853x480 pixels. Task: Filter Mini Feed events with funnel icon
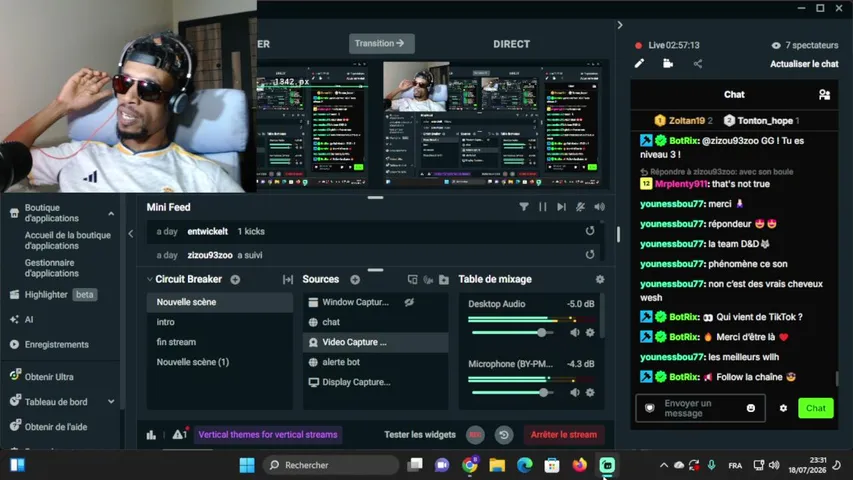coord(523,207)
